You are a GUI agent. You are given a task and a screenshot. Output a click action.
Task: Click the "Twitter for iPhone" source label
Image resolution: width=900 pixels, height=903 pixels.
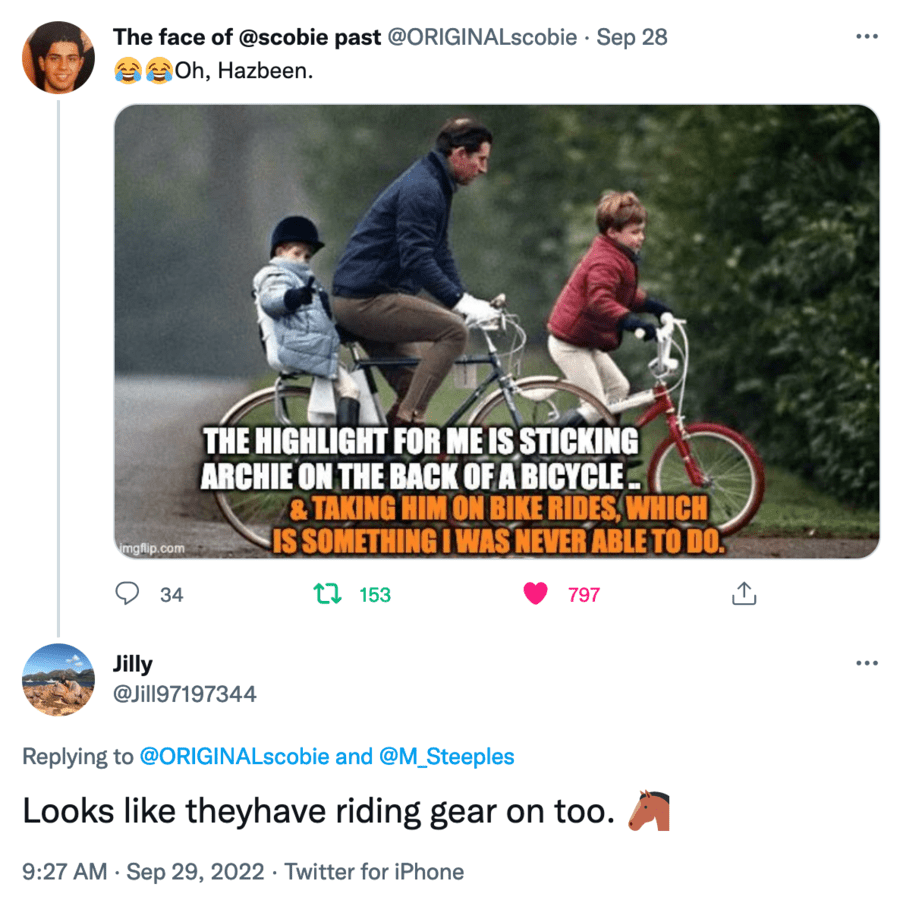coord(374,871)
